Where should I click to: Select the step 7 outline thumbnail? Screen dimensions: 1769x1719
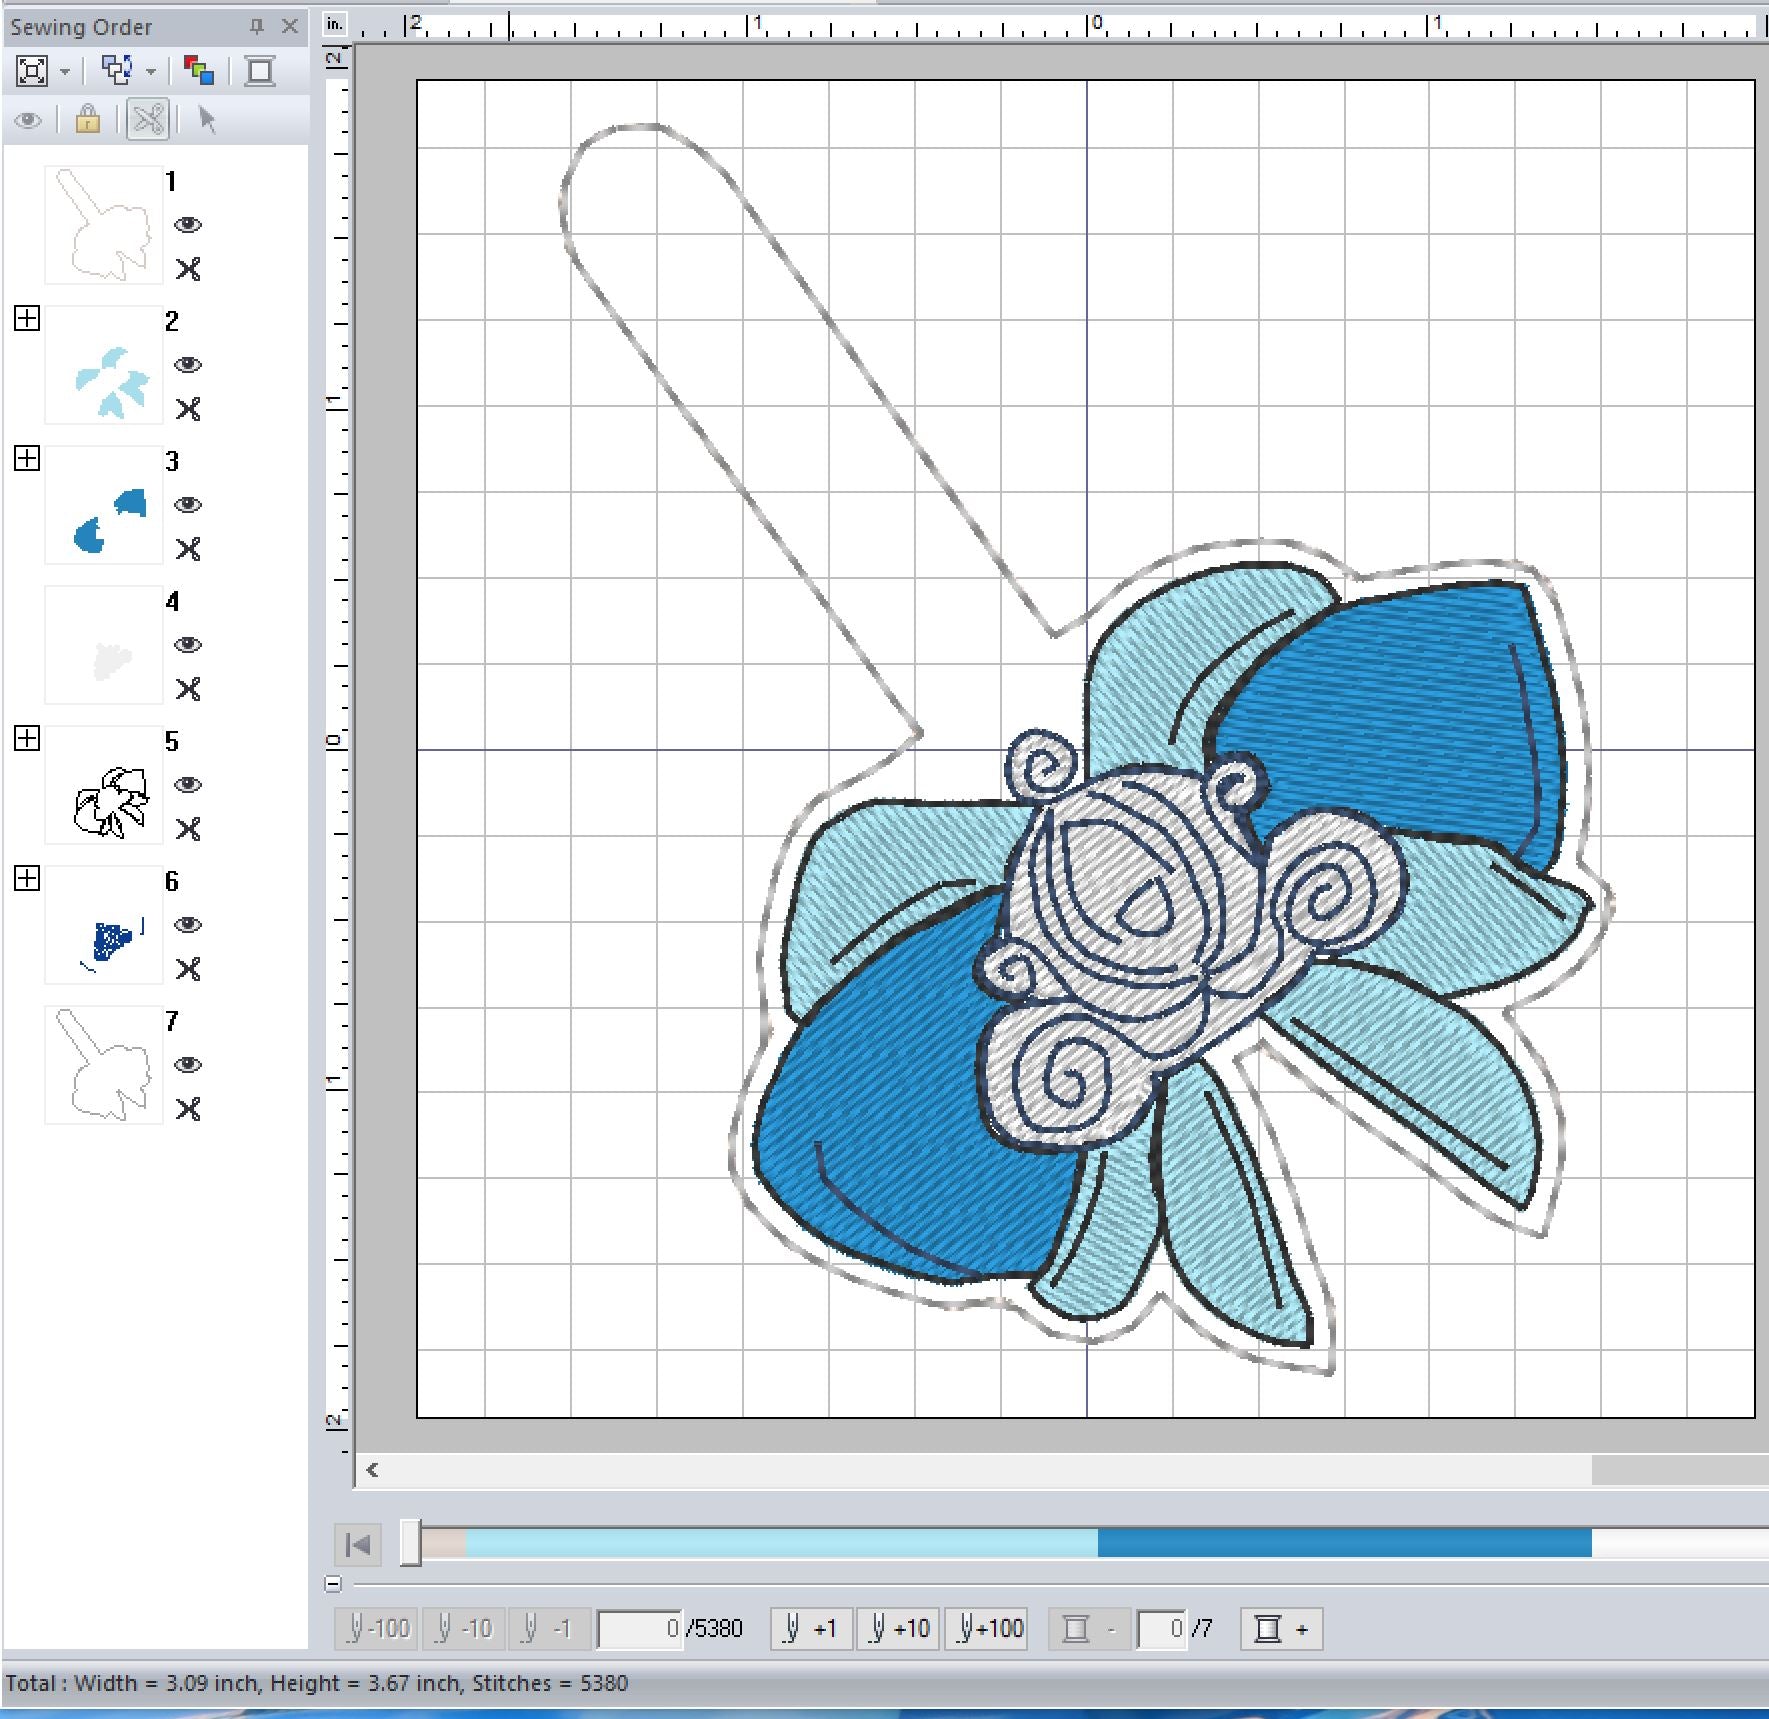click(103, 1065)
